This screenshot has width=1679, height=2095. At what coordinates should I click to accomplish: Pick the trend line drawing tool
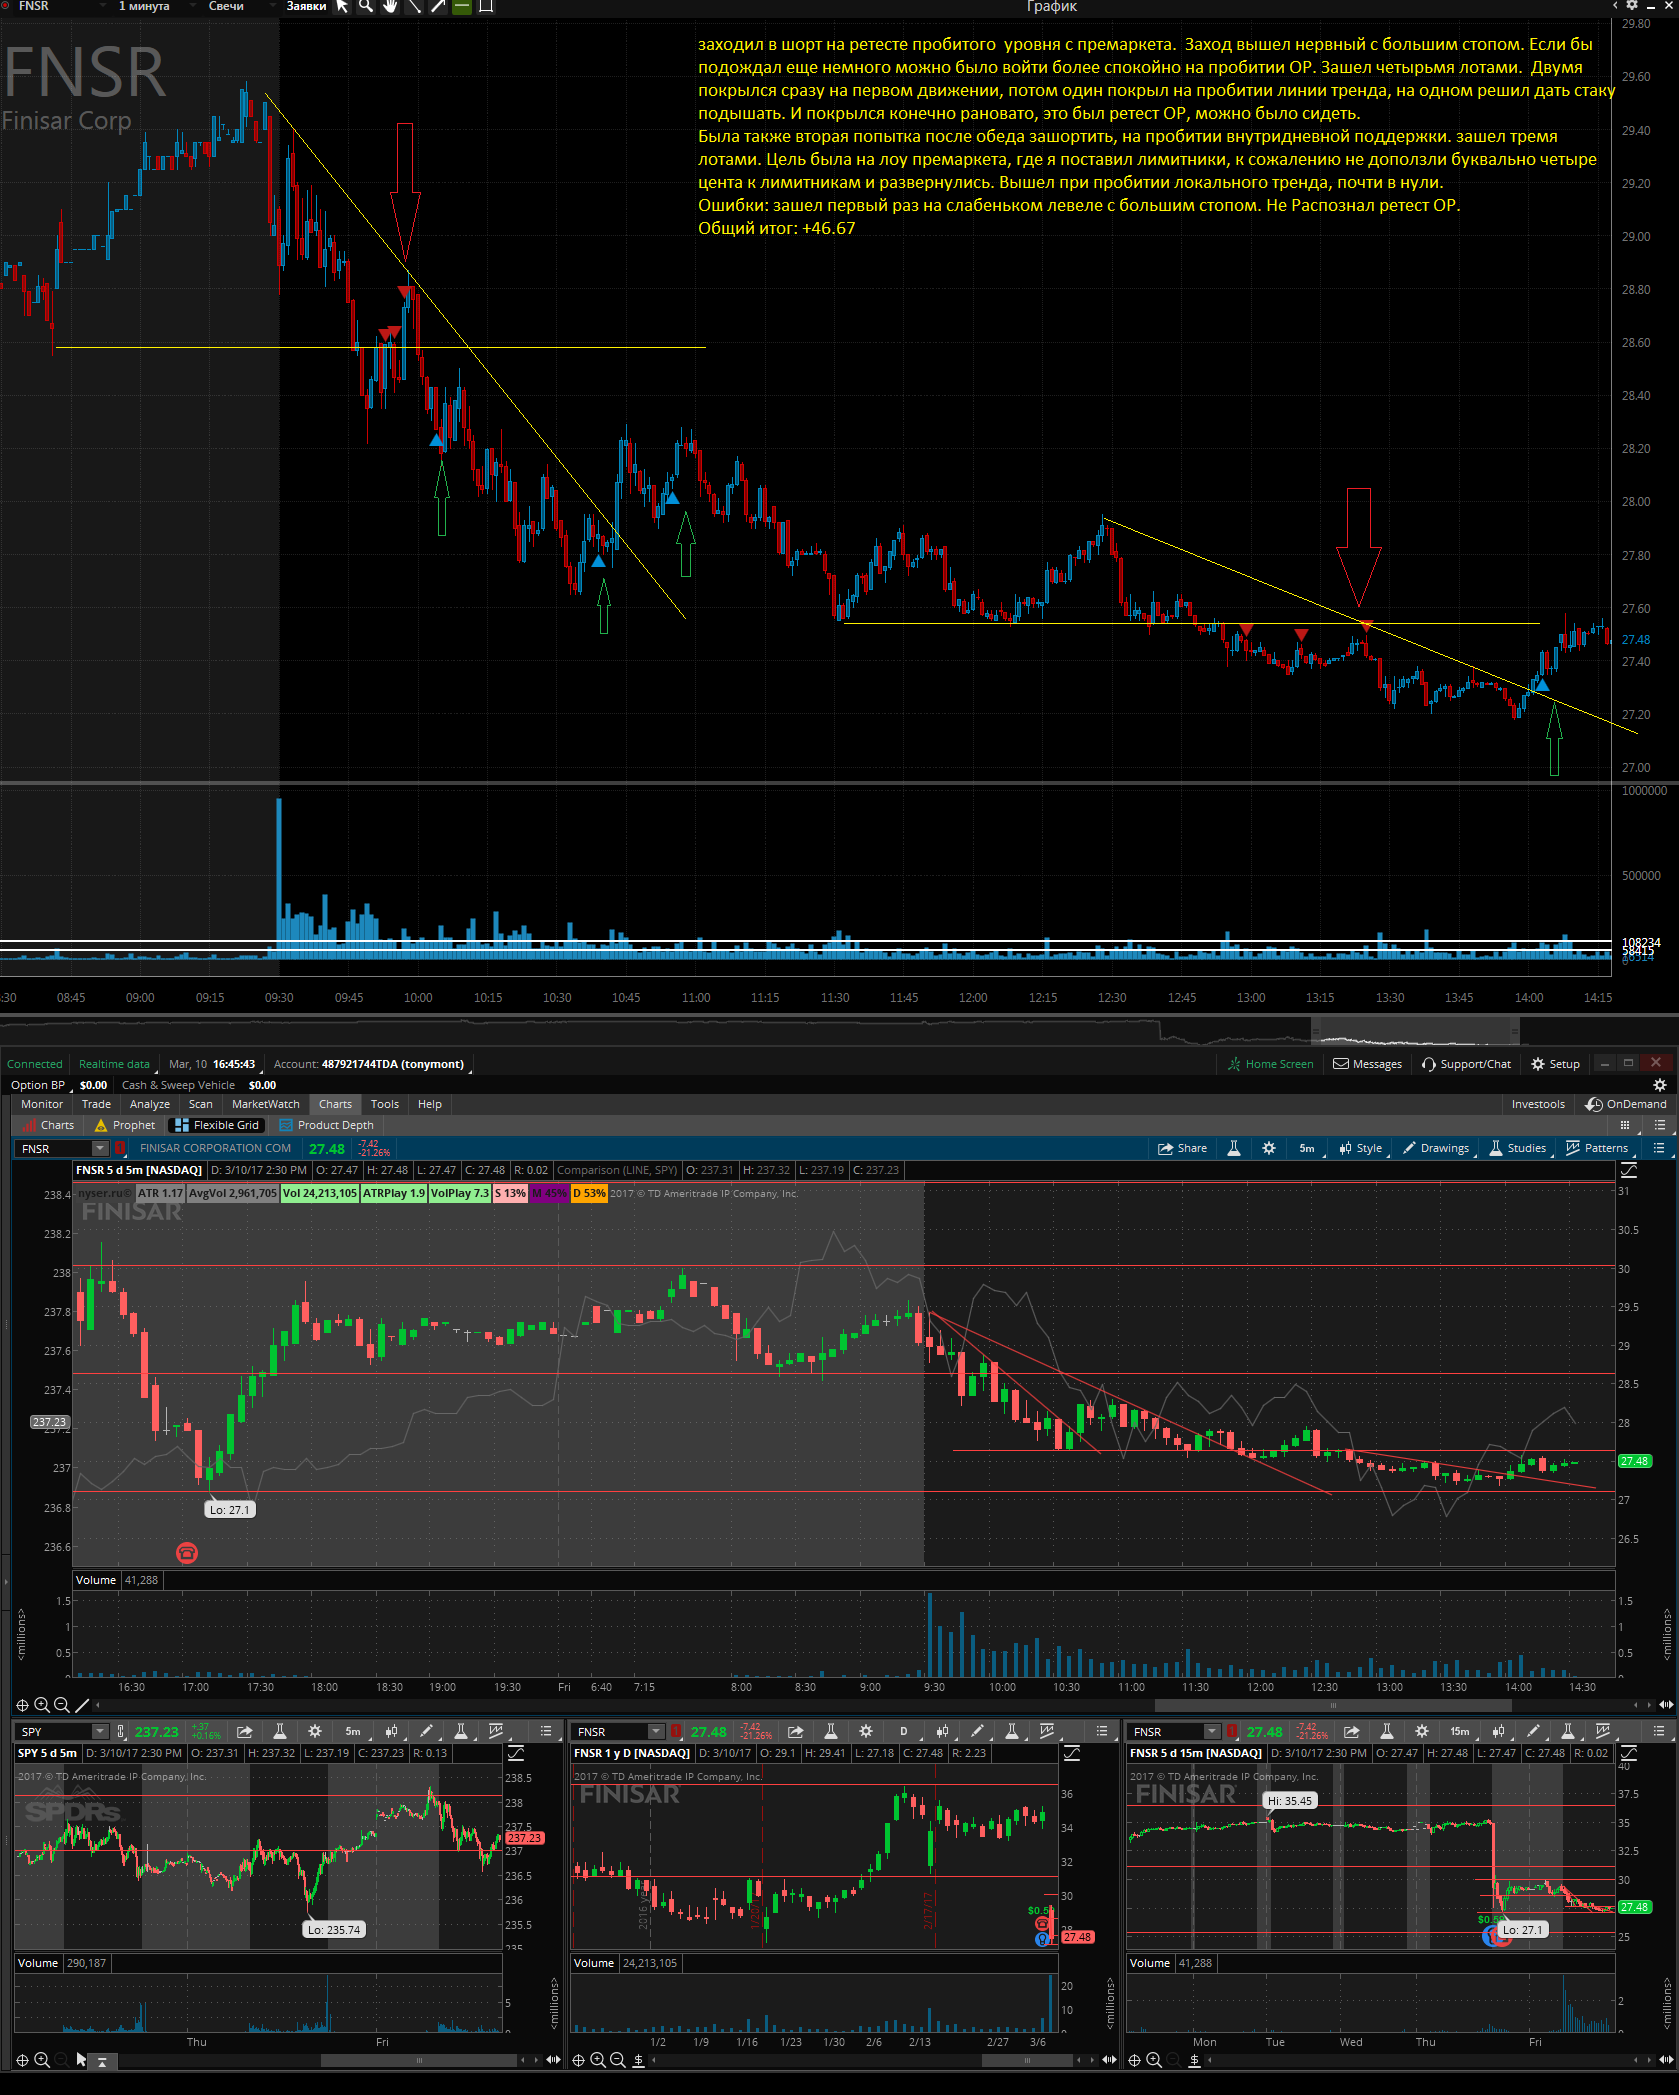pos(414,6)
